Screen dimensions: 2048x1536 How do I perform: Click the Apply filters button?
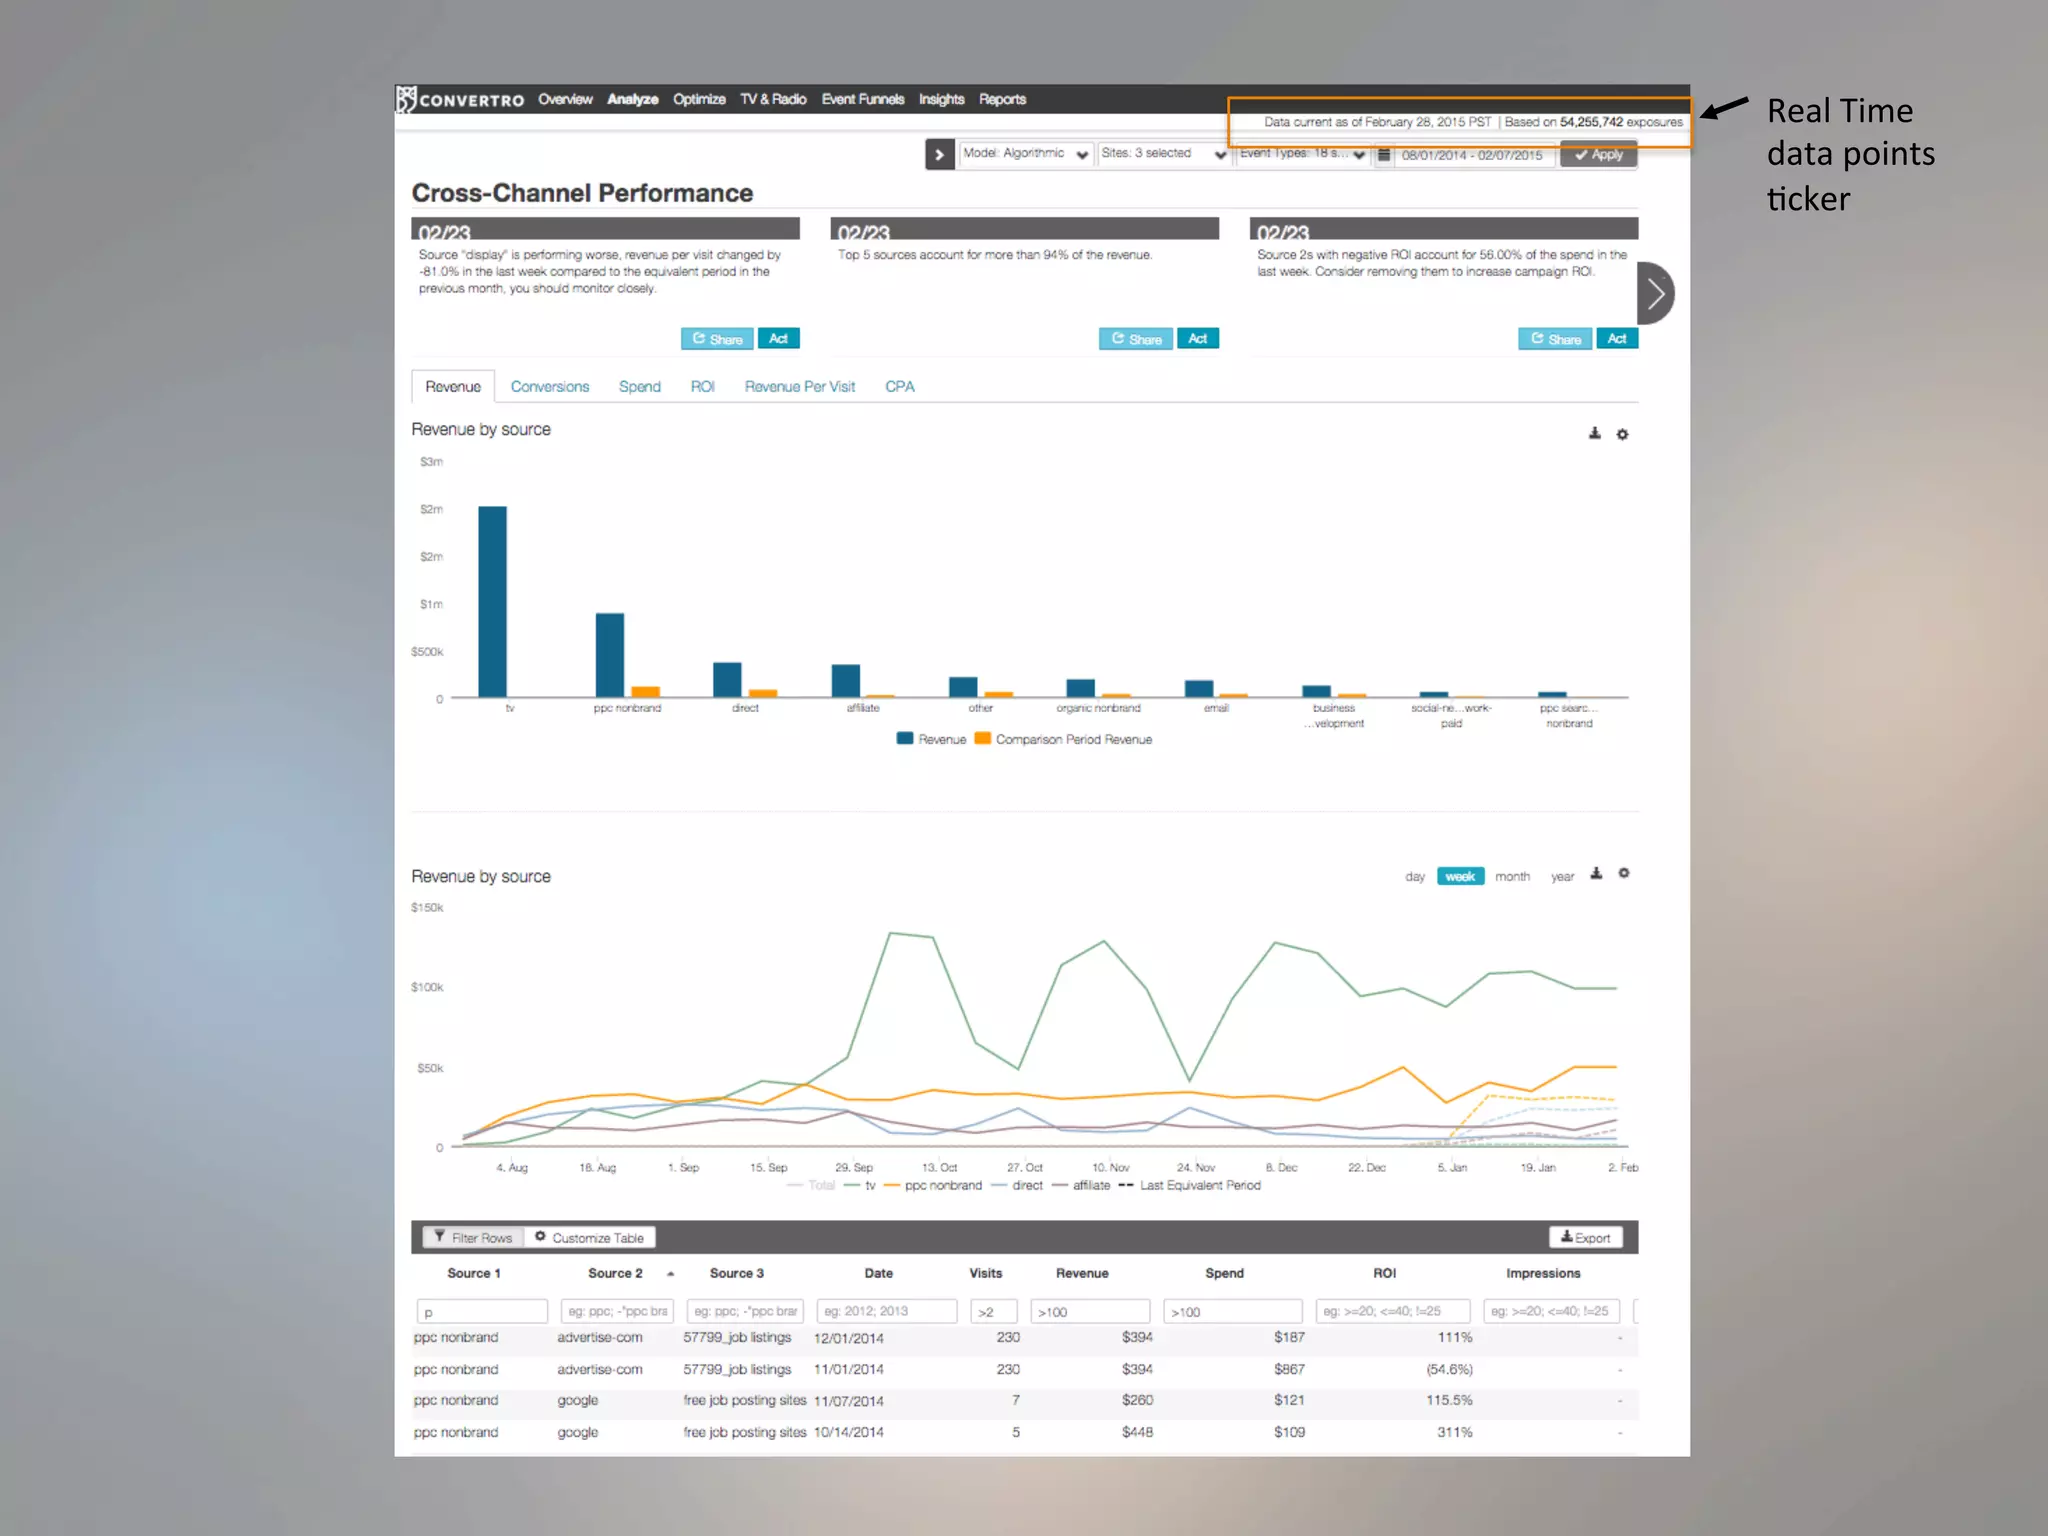(x=1598, y=155)
